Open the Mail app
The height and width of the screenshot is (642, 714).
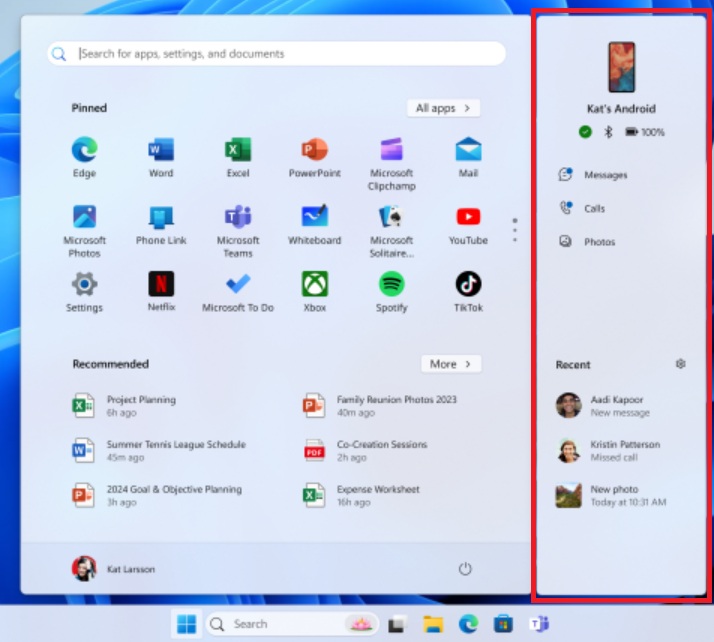click(468, 157)
